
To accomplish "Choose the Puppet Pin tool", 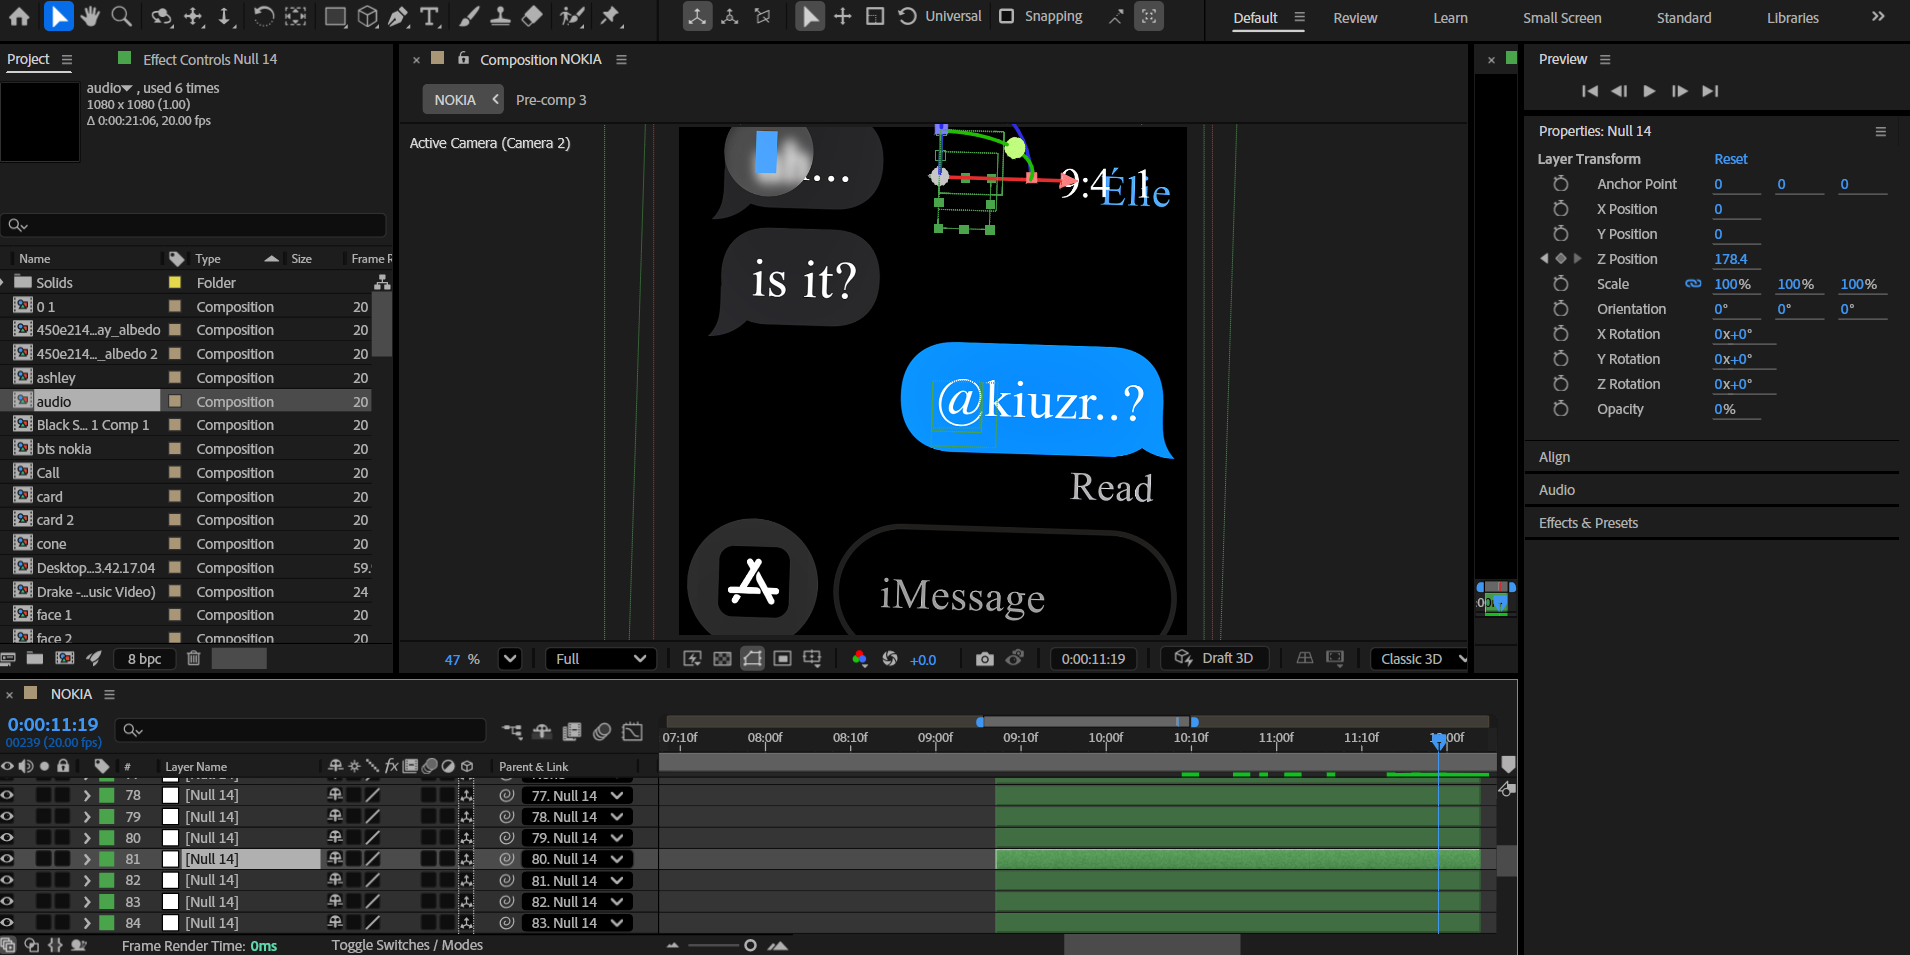I will [610, 16].
